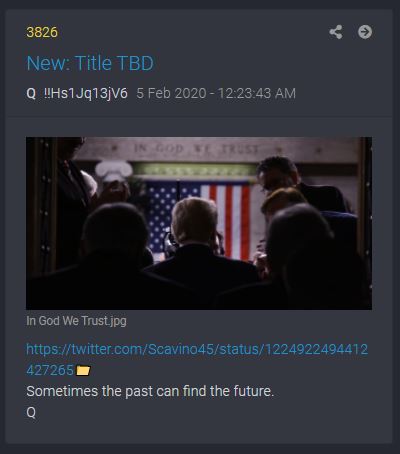Click the Q author name in the header

31,93
